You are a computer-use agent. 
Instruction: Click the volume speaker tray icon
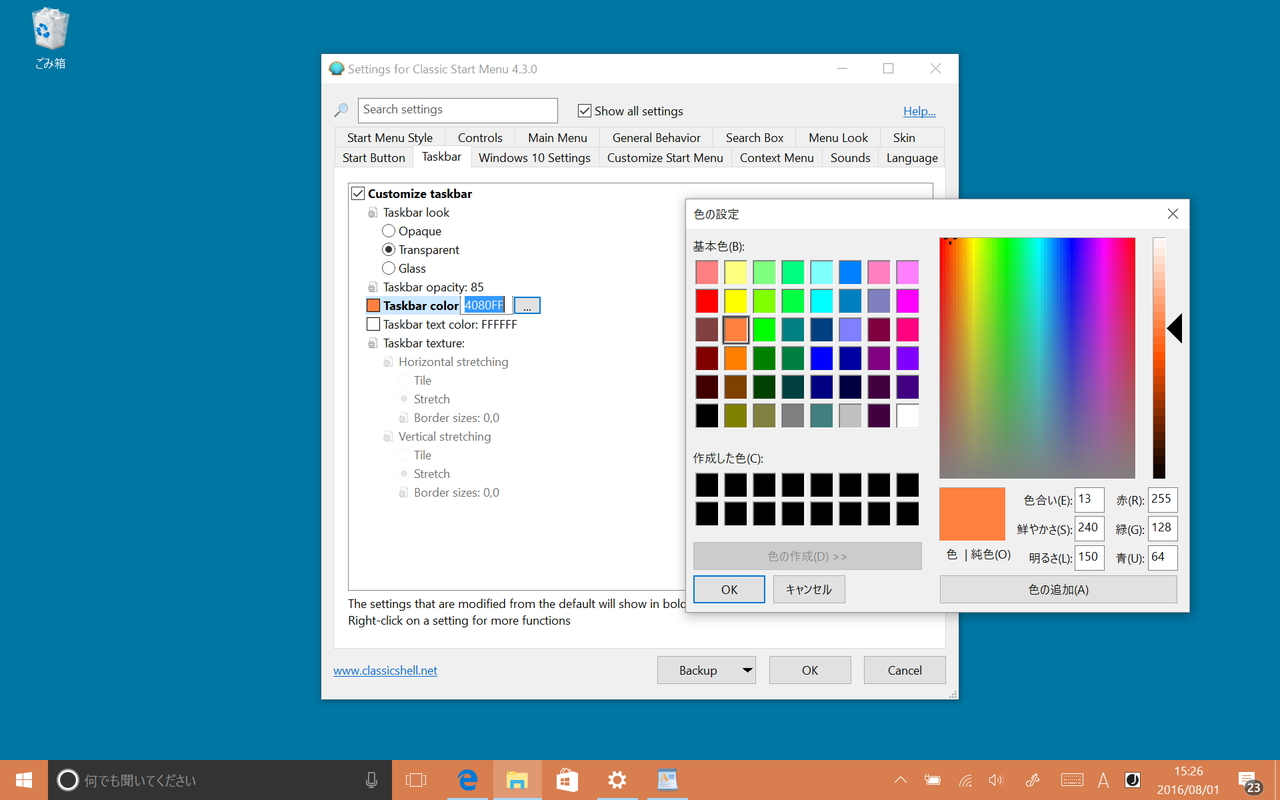pos(996,780)
